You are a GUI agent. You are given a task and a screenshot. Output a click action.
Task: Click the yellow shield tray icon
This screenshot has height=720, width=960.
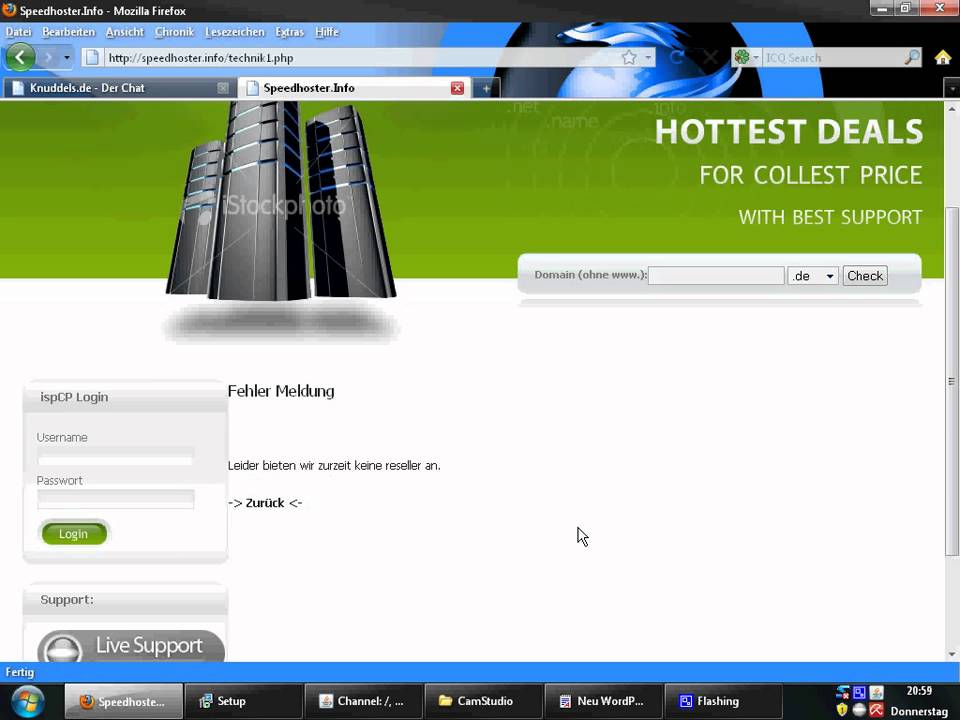pos(842,710)
